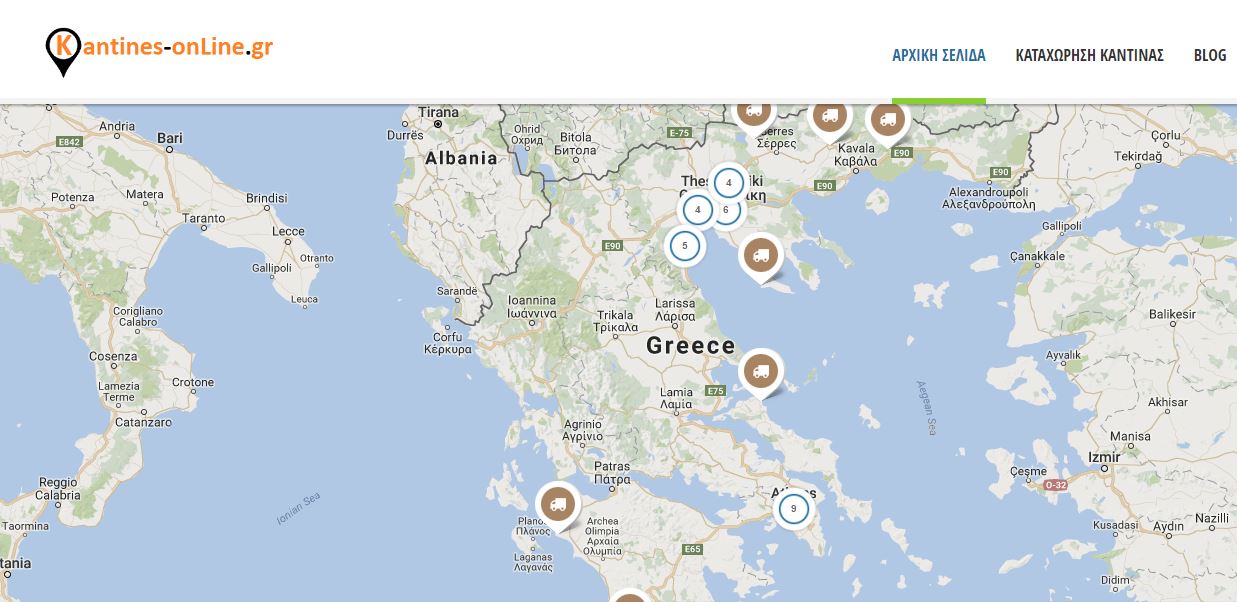Expand the cluster marker showing 6

(x=728, y=210)
